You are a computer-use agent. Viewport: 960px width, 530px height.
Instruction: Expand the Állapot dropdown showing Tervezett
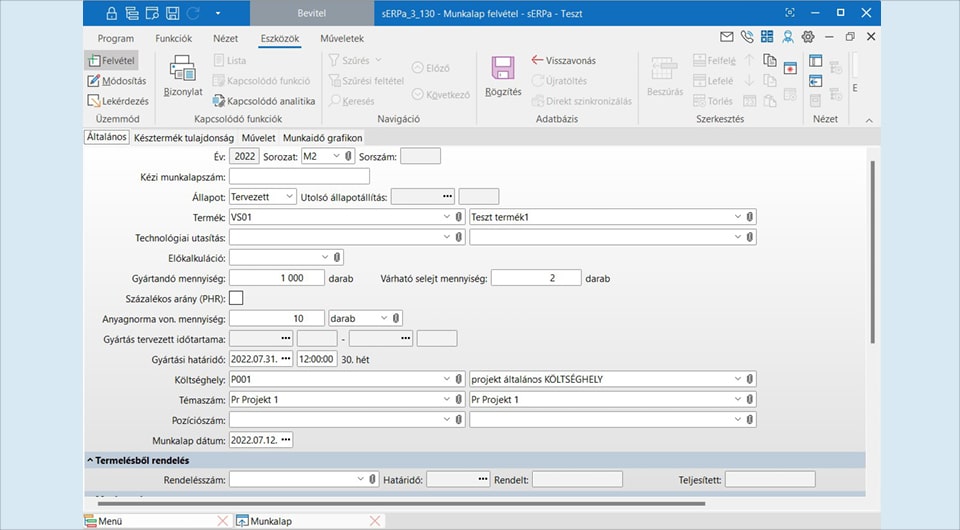click(289, 196)
